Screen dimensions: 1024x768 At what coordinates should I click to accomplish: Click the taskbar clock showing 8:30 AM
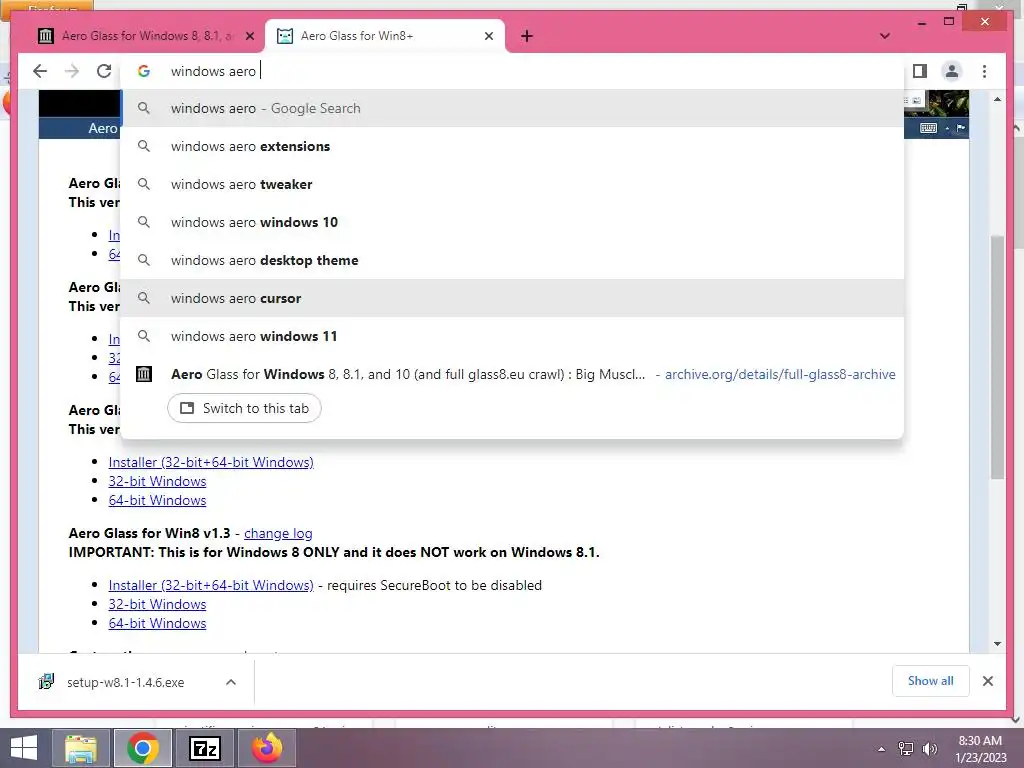(980, 749)
